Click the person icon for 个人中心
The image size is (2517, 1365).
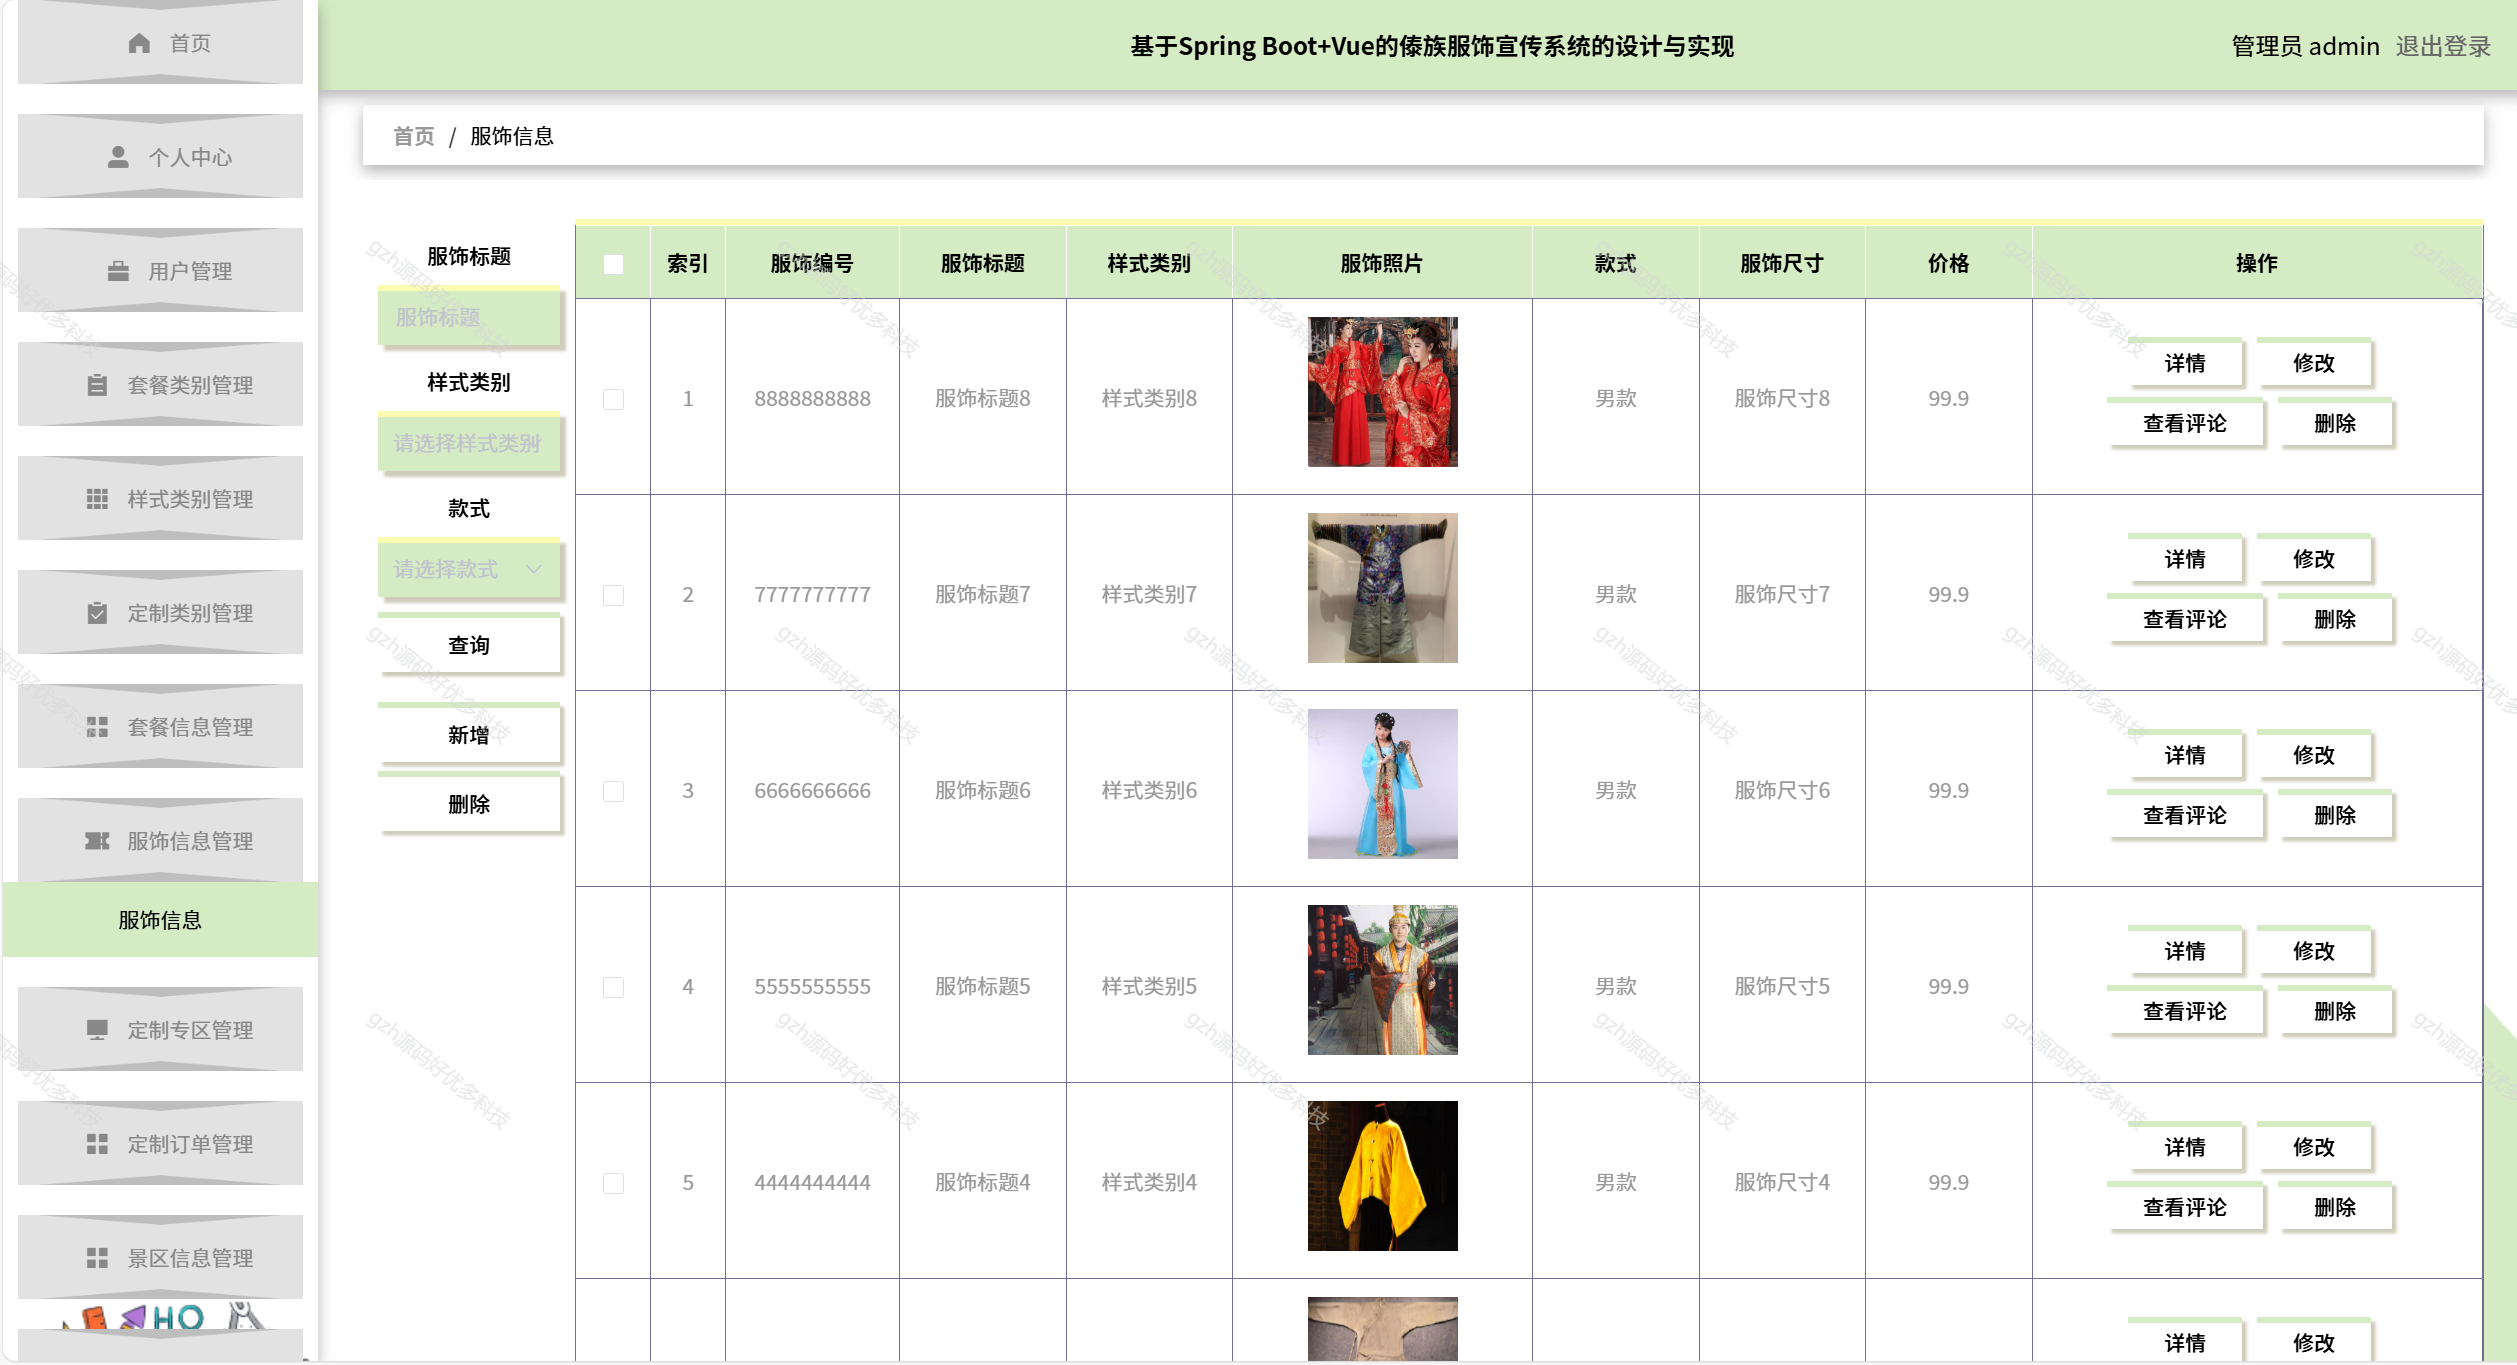(x=118, y=157)
